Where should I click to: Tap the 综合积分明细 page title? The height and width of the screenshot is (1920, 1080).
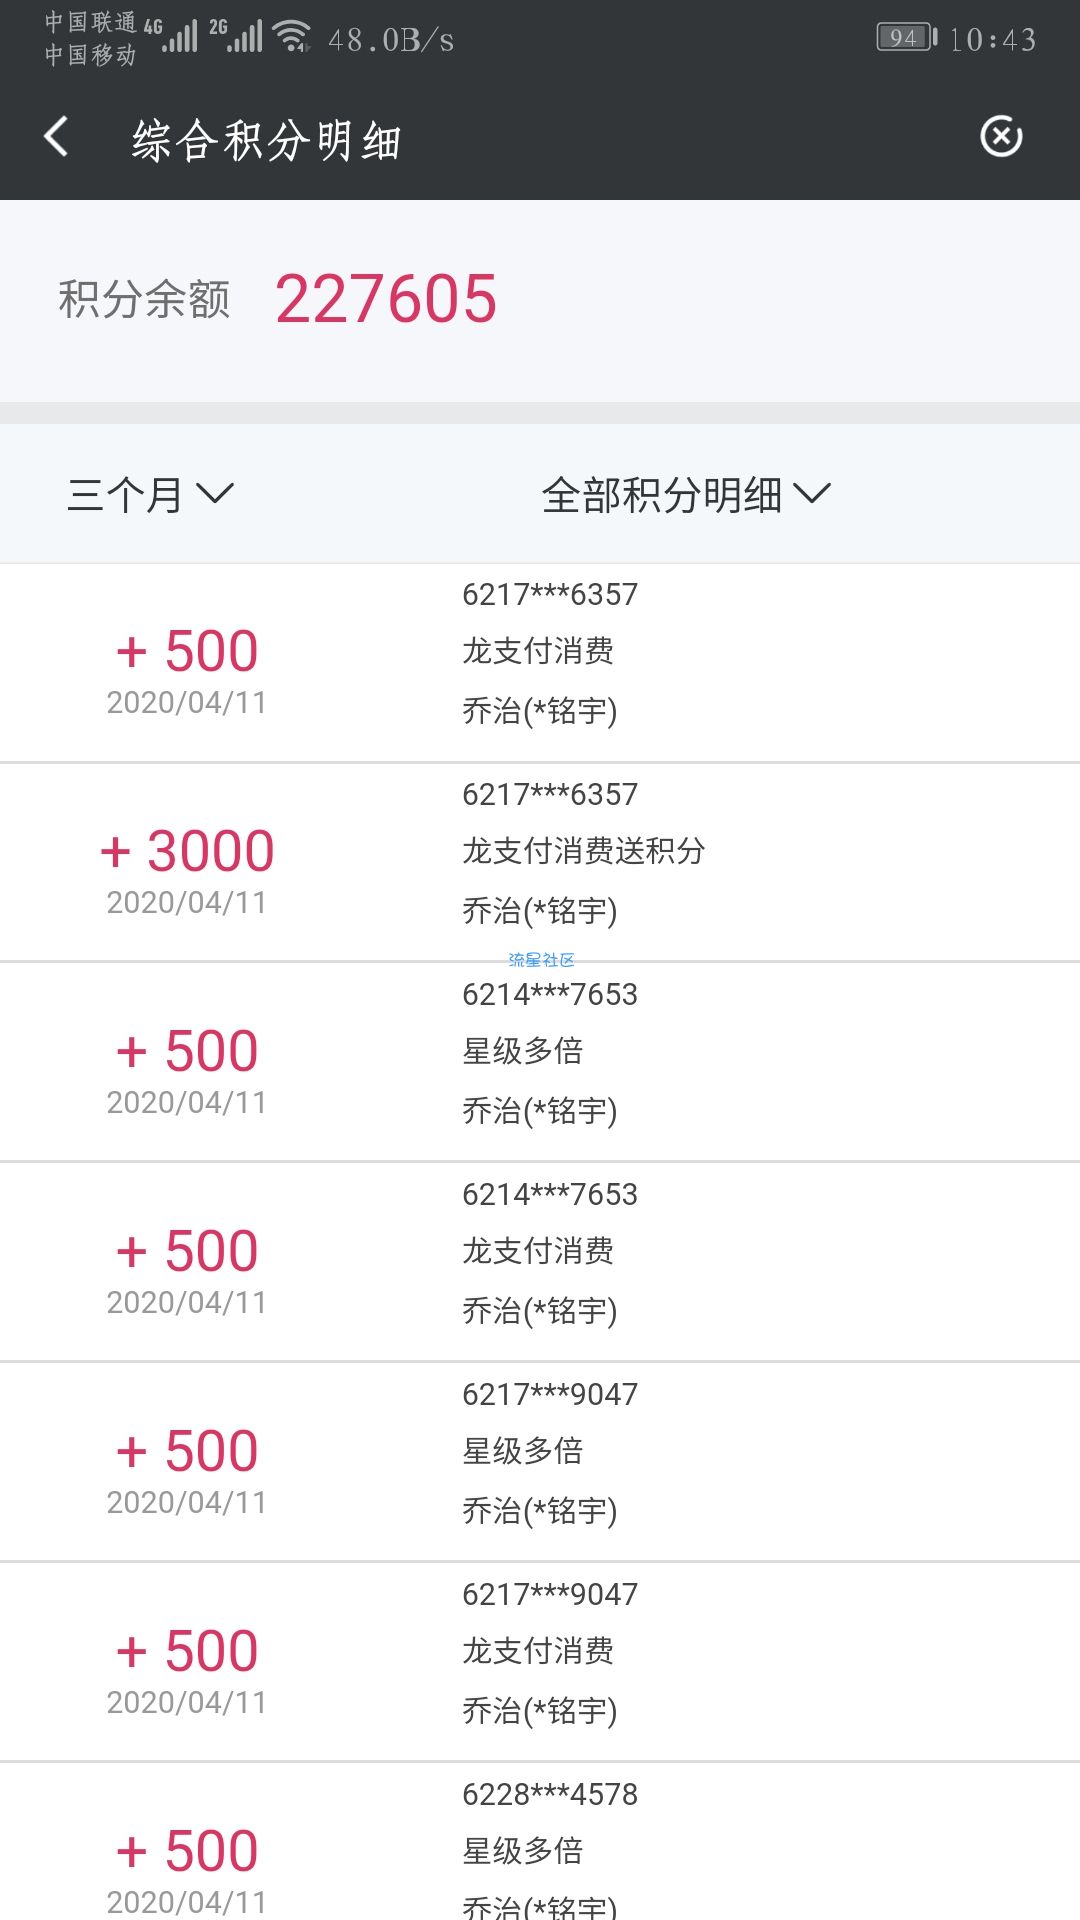[x=266, y=140]
